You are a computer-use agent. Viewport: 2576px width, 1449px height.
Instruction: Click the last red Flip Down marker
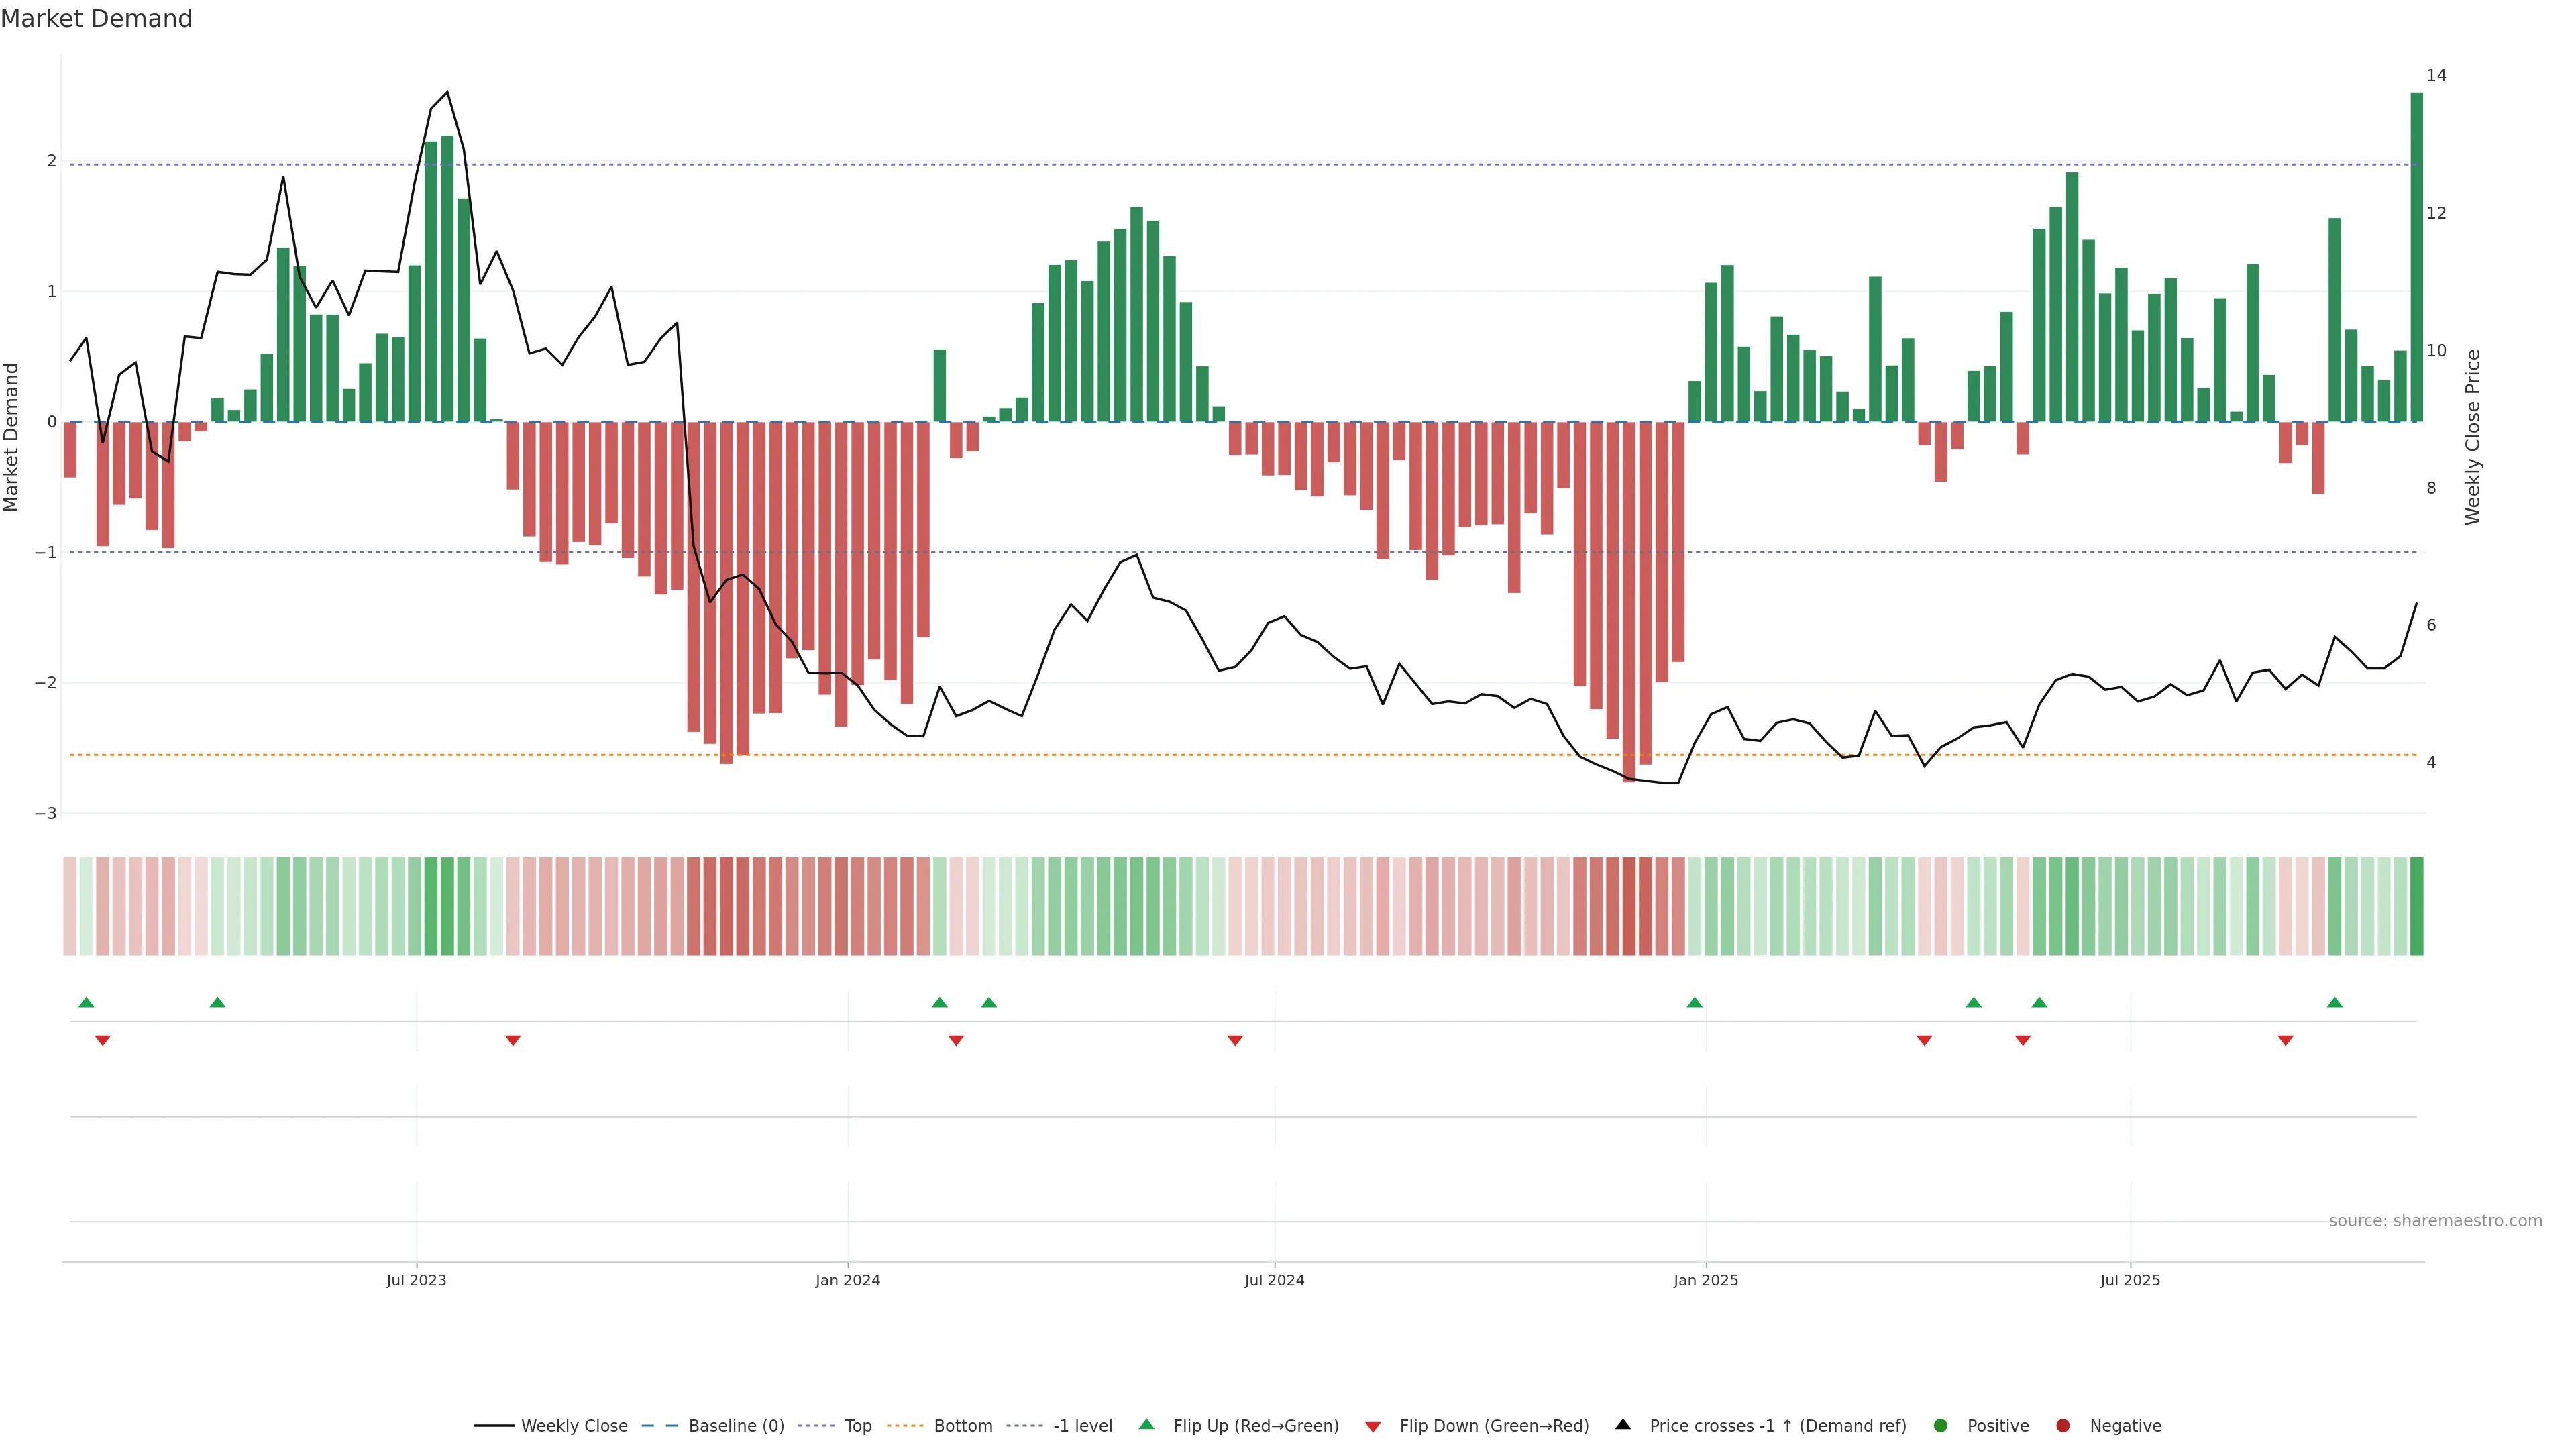pyautogui.click(x=2285, y=1041)
